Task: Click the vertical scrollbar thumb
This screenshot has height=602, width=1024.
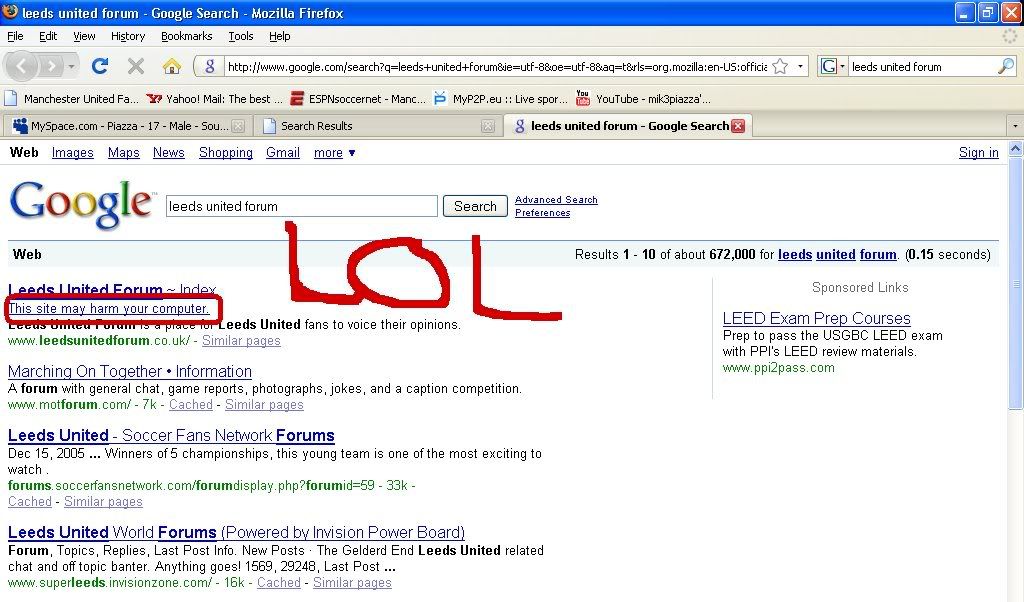Action: click(x=1016, y=283)
